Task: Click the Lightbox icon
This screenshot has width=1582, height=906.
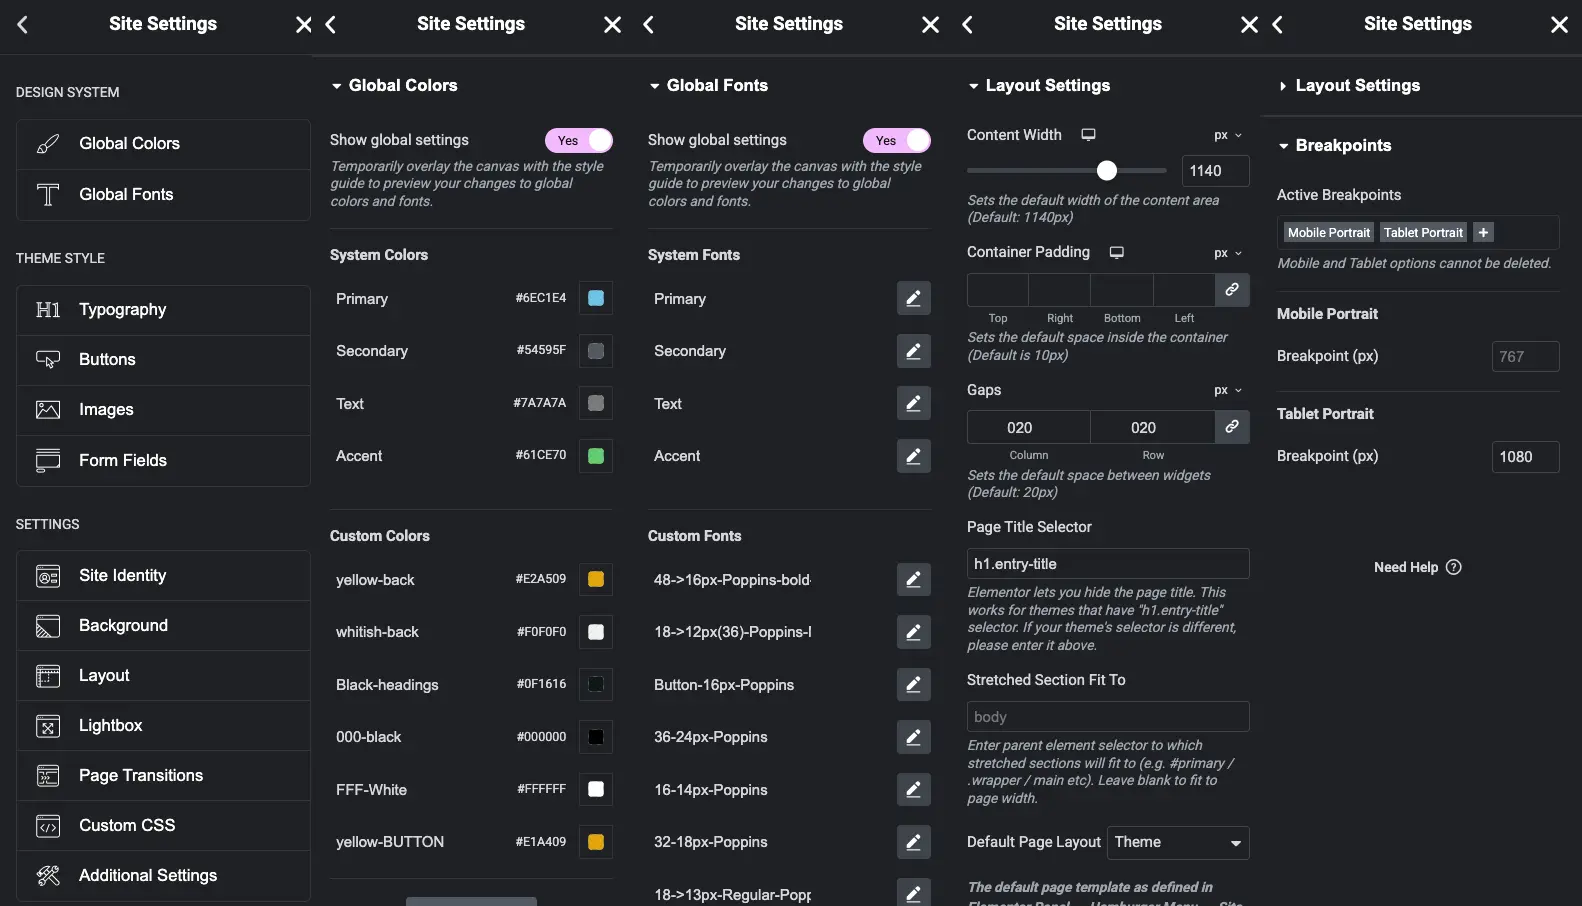Action: (48, 726)
